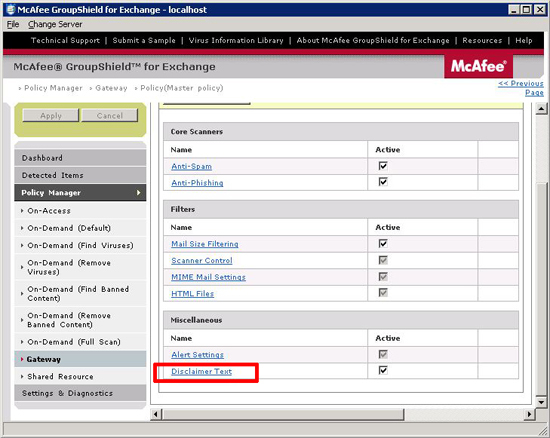
Task: Open the Mail Size Filtering link
Action: point(205,244)
